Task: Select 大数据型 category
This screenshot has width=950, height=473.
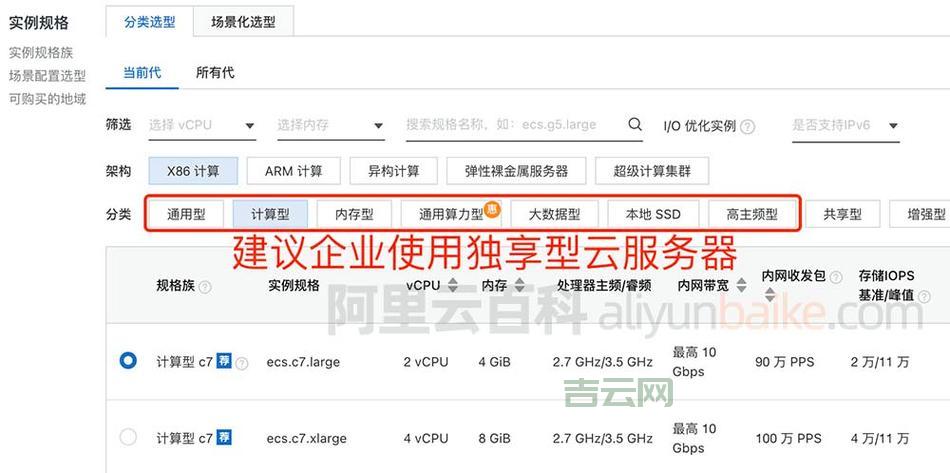Action: coord(554,214)
